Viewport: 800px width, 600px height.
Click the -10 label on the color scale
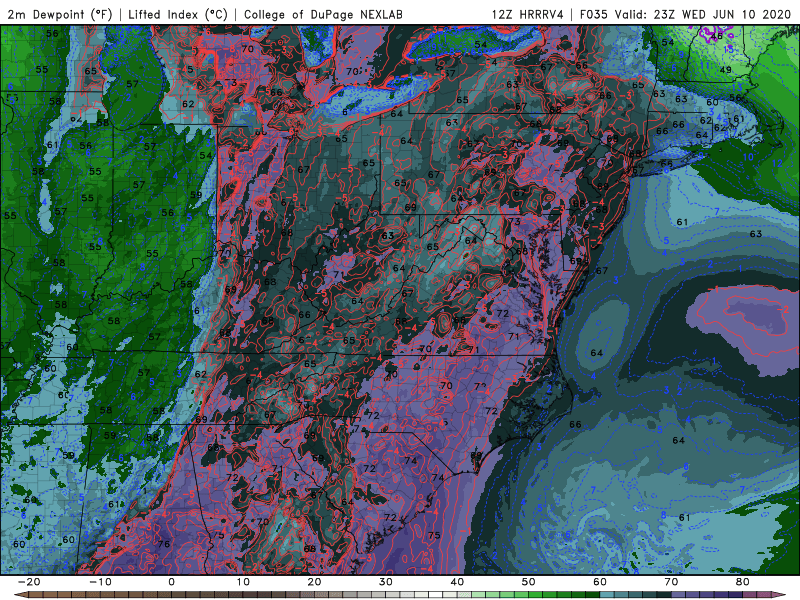pyautogui.click(x=100, y=582)
